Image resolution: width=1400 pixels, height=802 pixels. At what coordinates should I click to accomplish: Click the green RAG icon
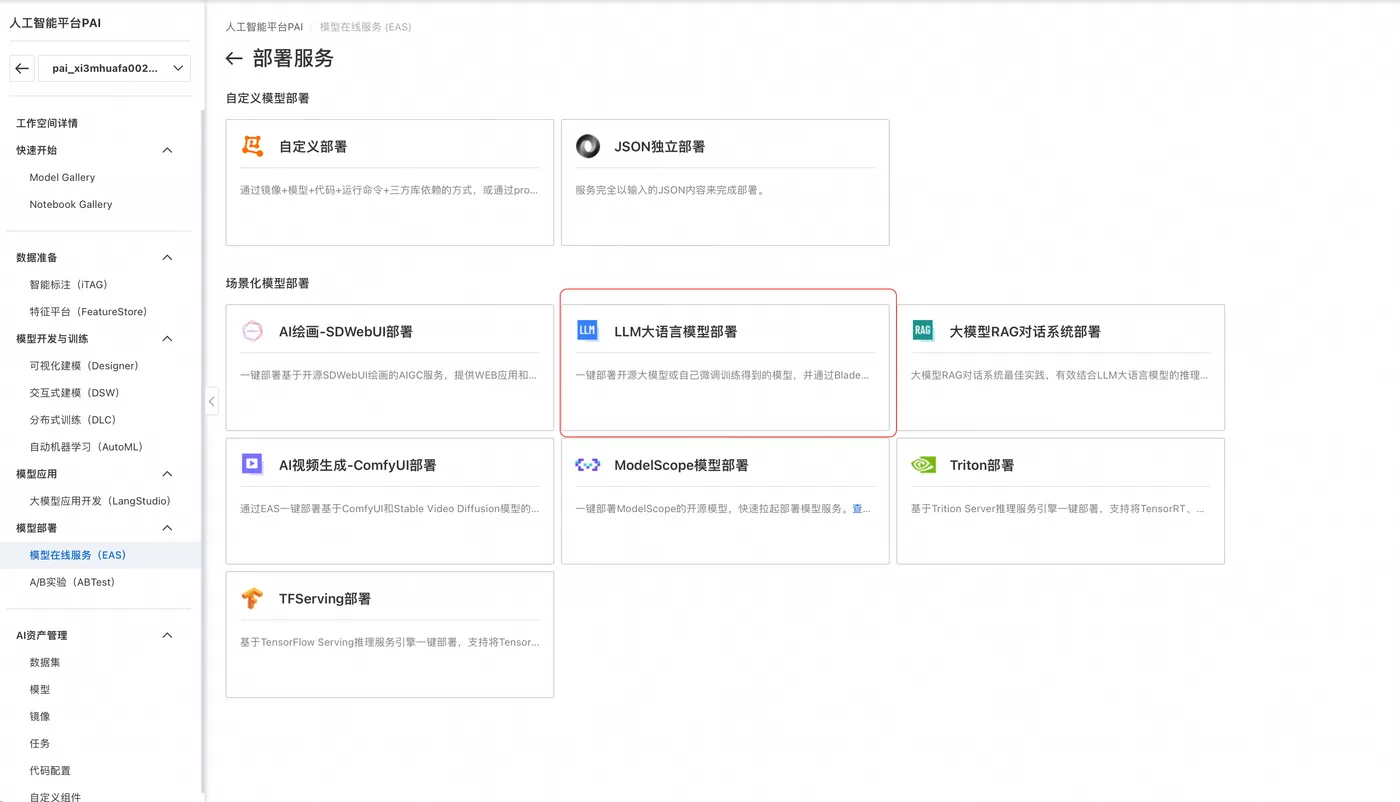pyautogui.click(x=923, y=331)
